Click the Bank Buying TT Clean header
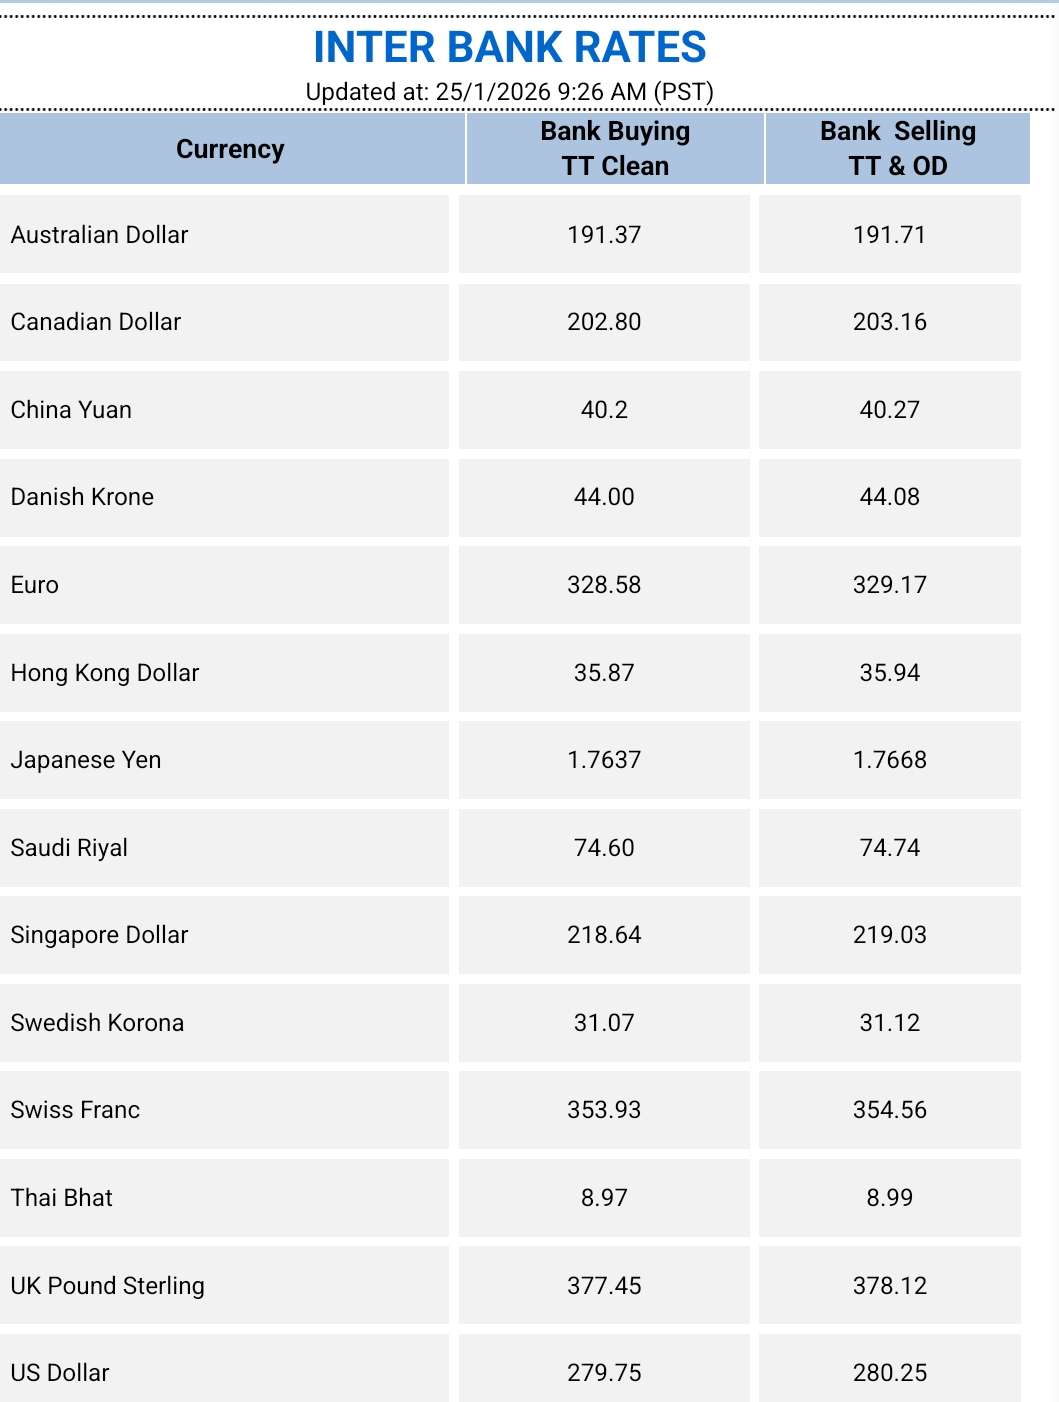Screen dimensions: 1059x1402 coord(615,148)
